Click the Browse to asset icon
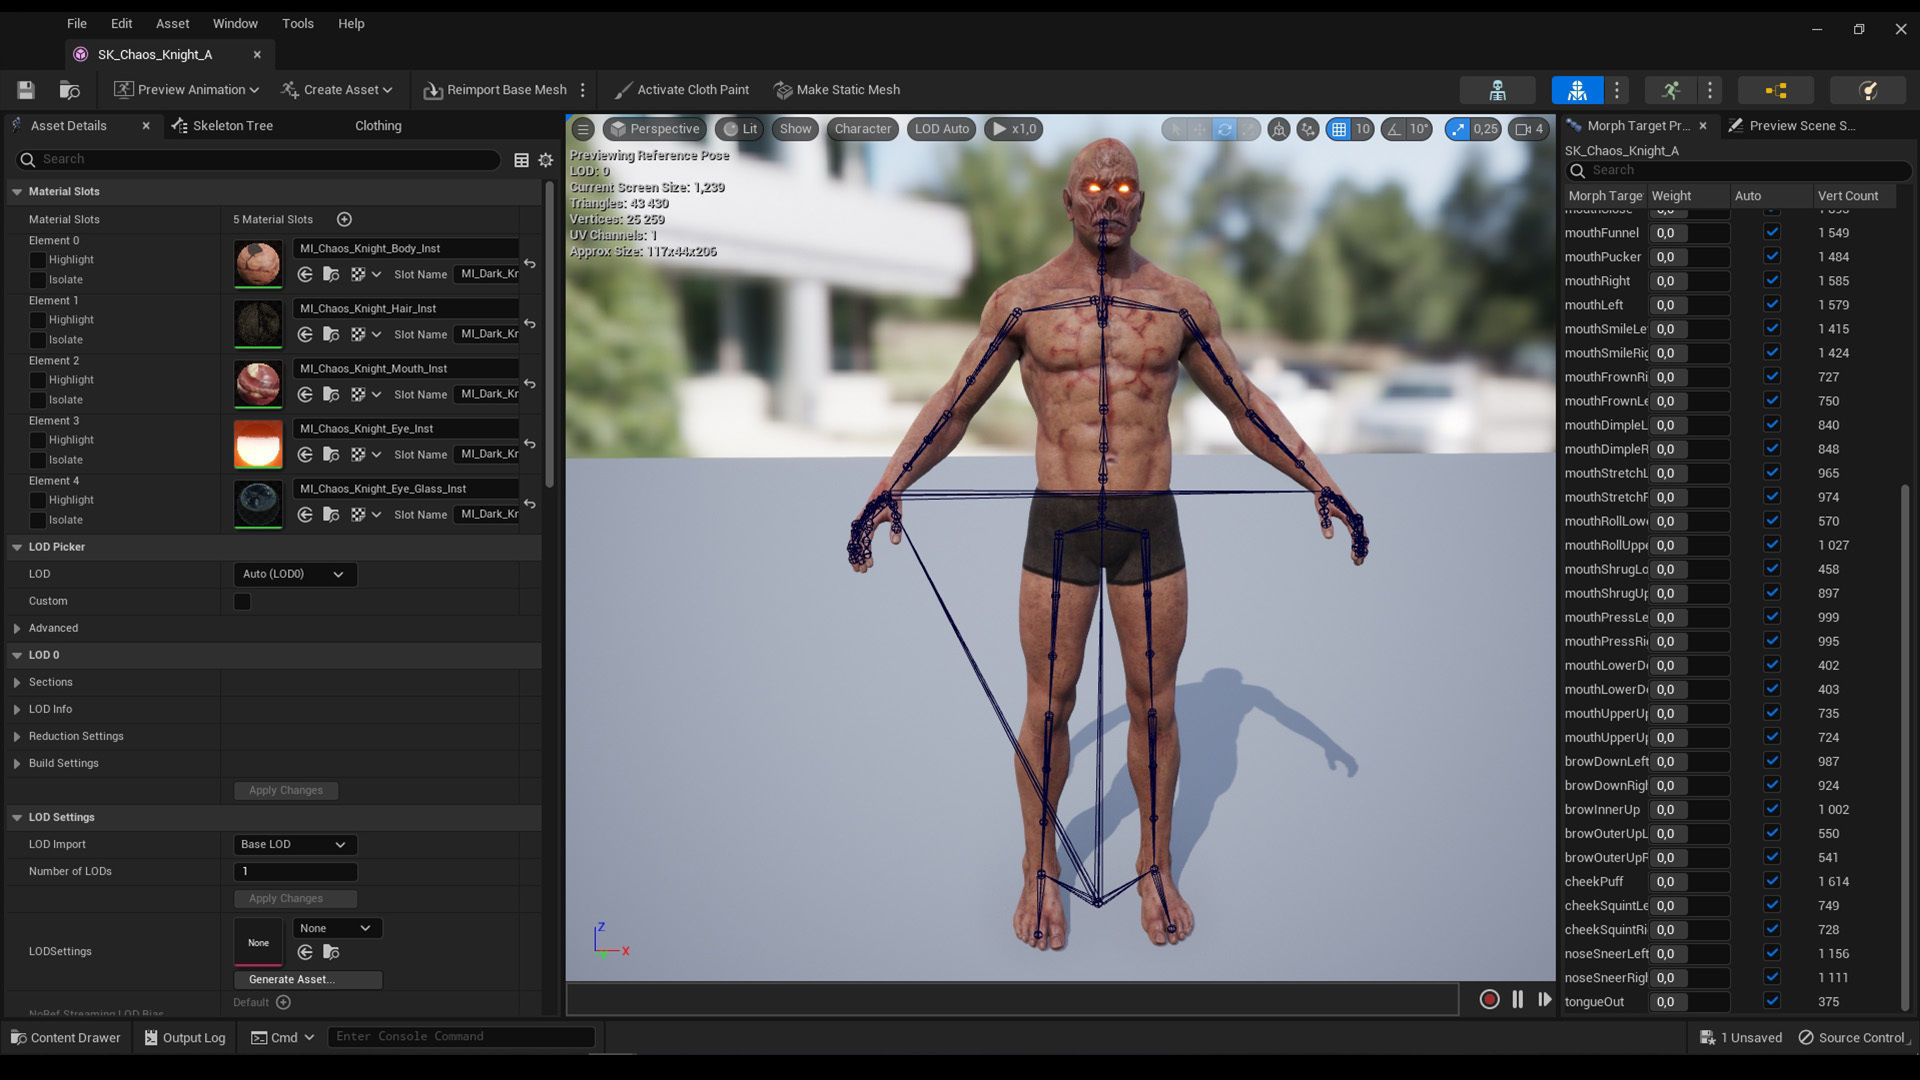The image size is (1920, 1080). click(x=69, y=90)
